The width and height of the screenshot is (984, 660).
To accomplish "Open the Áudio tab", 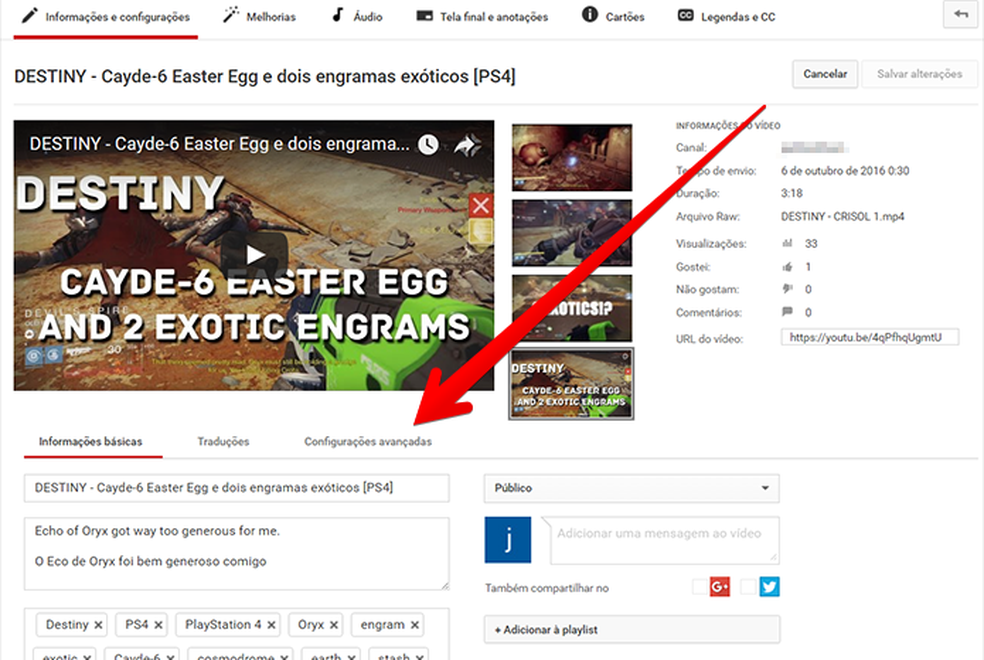I will click(357, 16).
